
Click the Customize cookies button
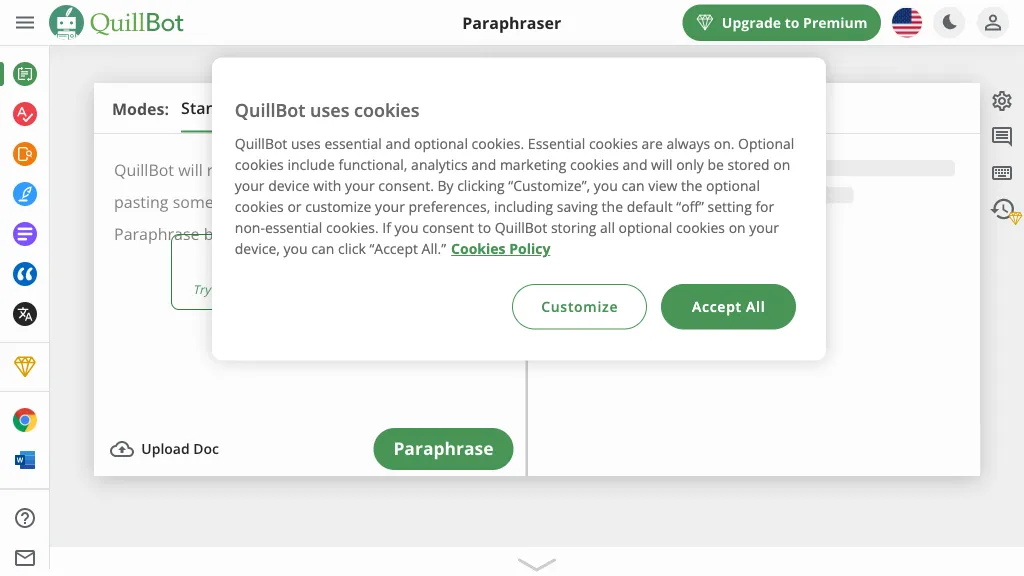tap(579, 307)
